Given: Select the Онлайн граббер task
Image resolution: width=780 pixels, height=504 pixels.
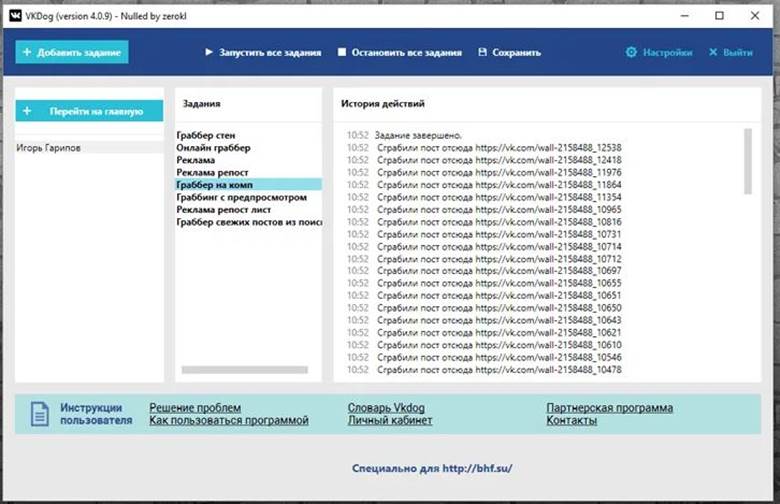Looking at the screenshot, I should (213, 148).
